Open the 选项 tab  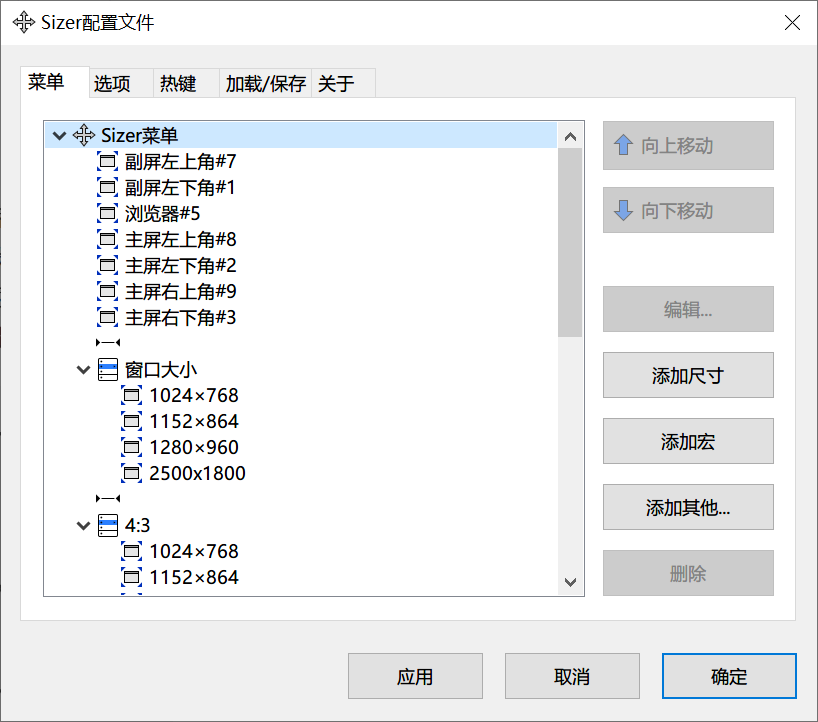pyautogui.click(x=121, y=83)
